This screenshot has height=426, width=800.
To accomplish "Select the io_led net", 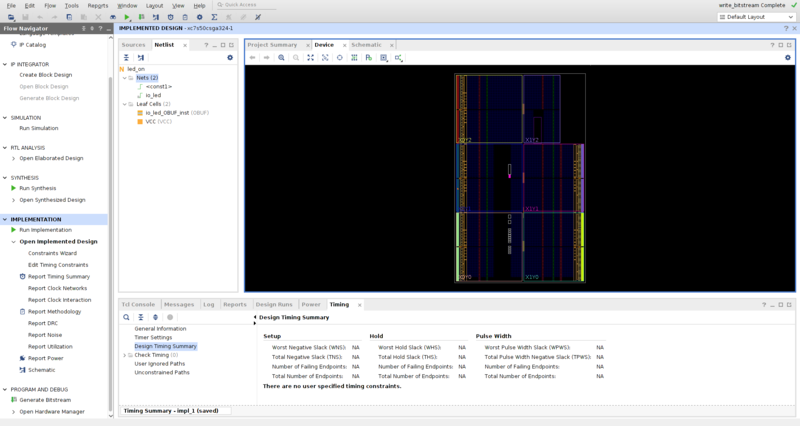I will pos(153,95).
